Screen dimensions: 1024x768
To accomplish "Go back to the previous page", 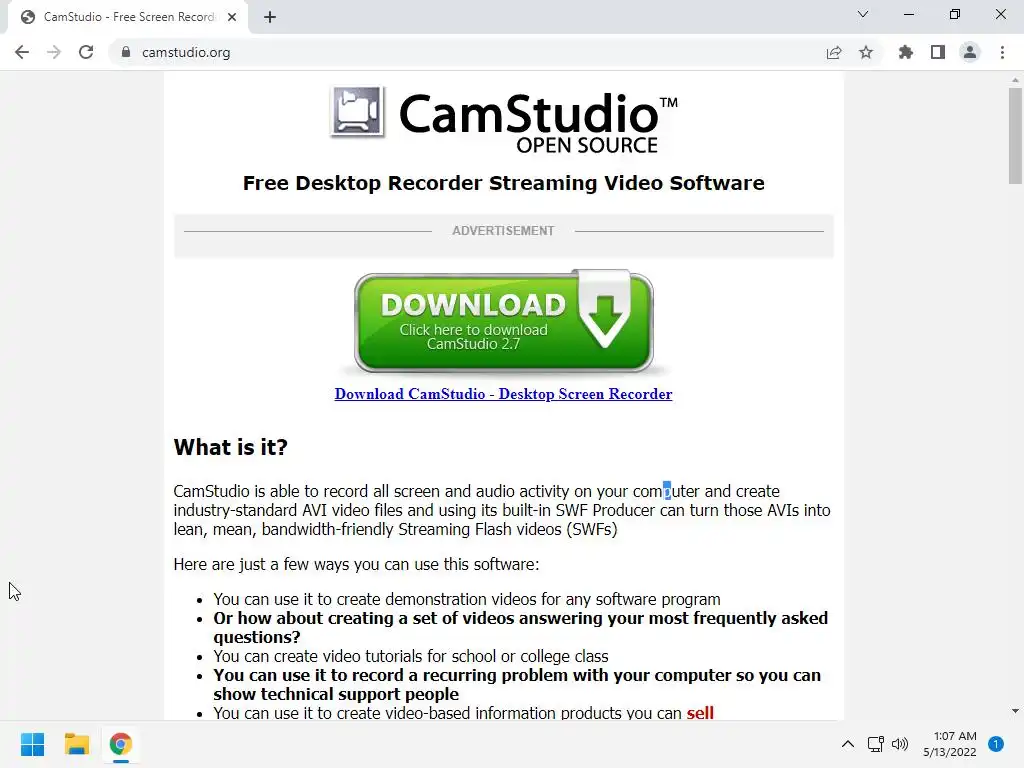I will (22, 52).
